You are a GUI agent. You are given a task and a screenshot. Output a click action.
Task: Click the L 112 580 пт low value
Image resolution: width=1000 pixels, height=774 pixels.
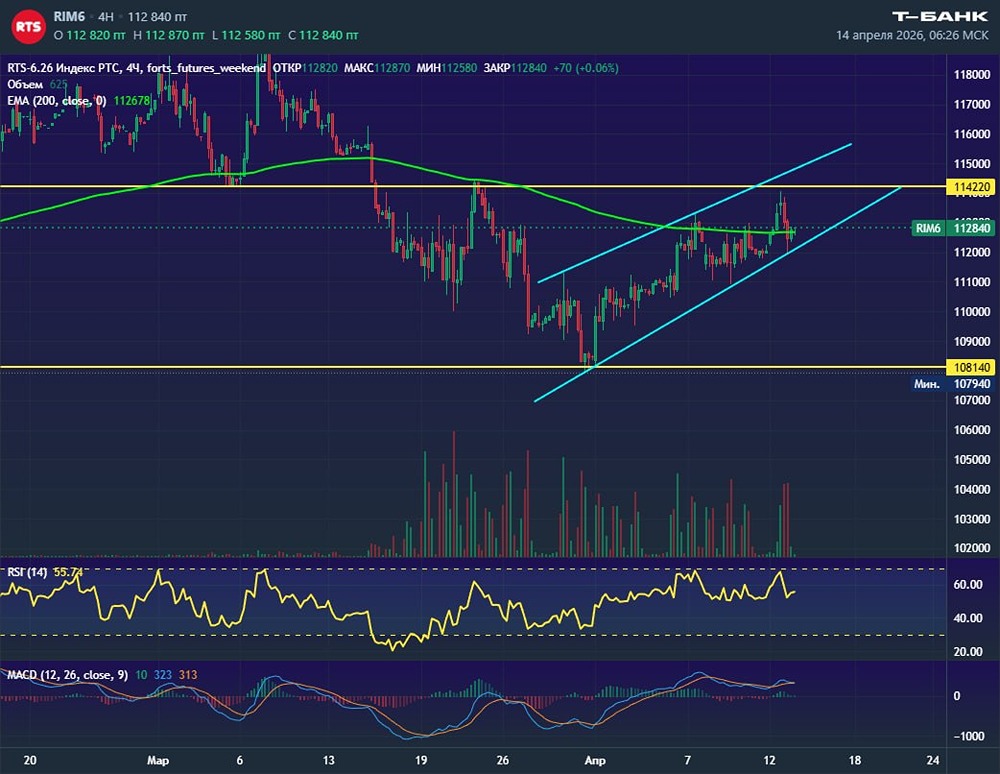(246, 35)
